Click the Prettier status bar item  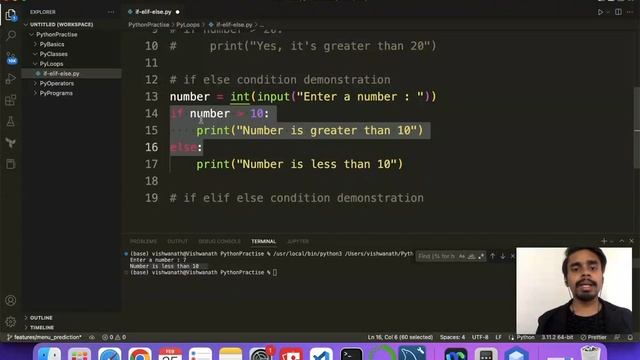click(x=593, y=338)
